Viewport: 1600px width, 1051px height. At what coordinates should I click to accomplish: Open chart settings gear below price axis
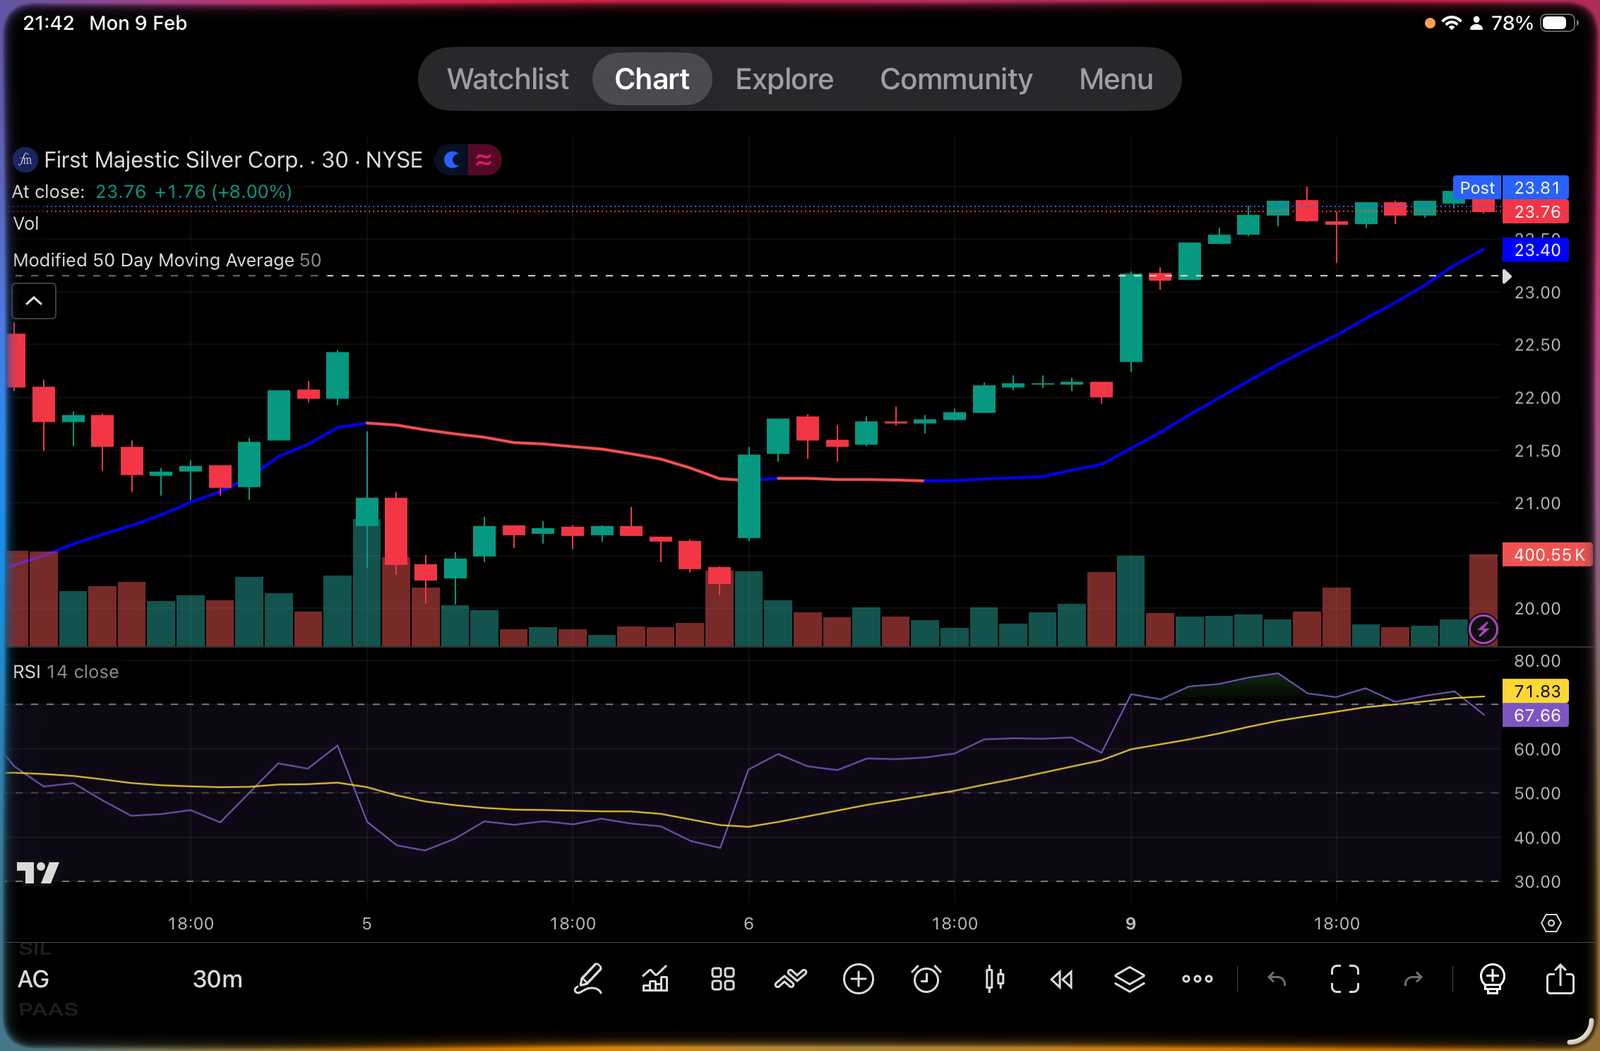1550,923
